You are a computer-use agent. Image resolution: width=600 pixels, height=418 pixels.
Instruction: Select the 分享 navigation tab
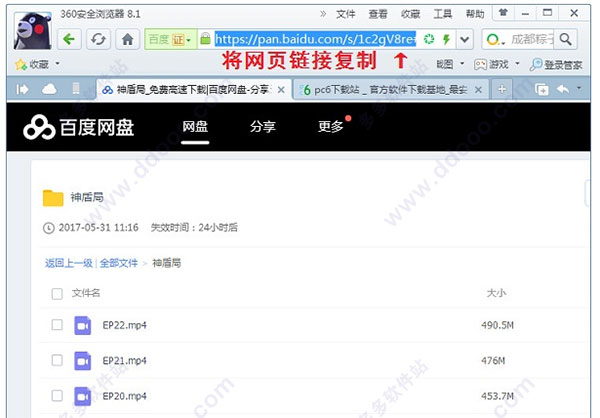[262, 127]
